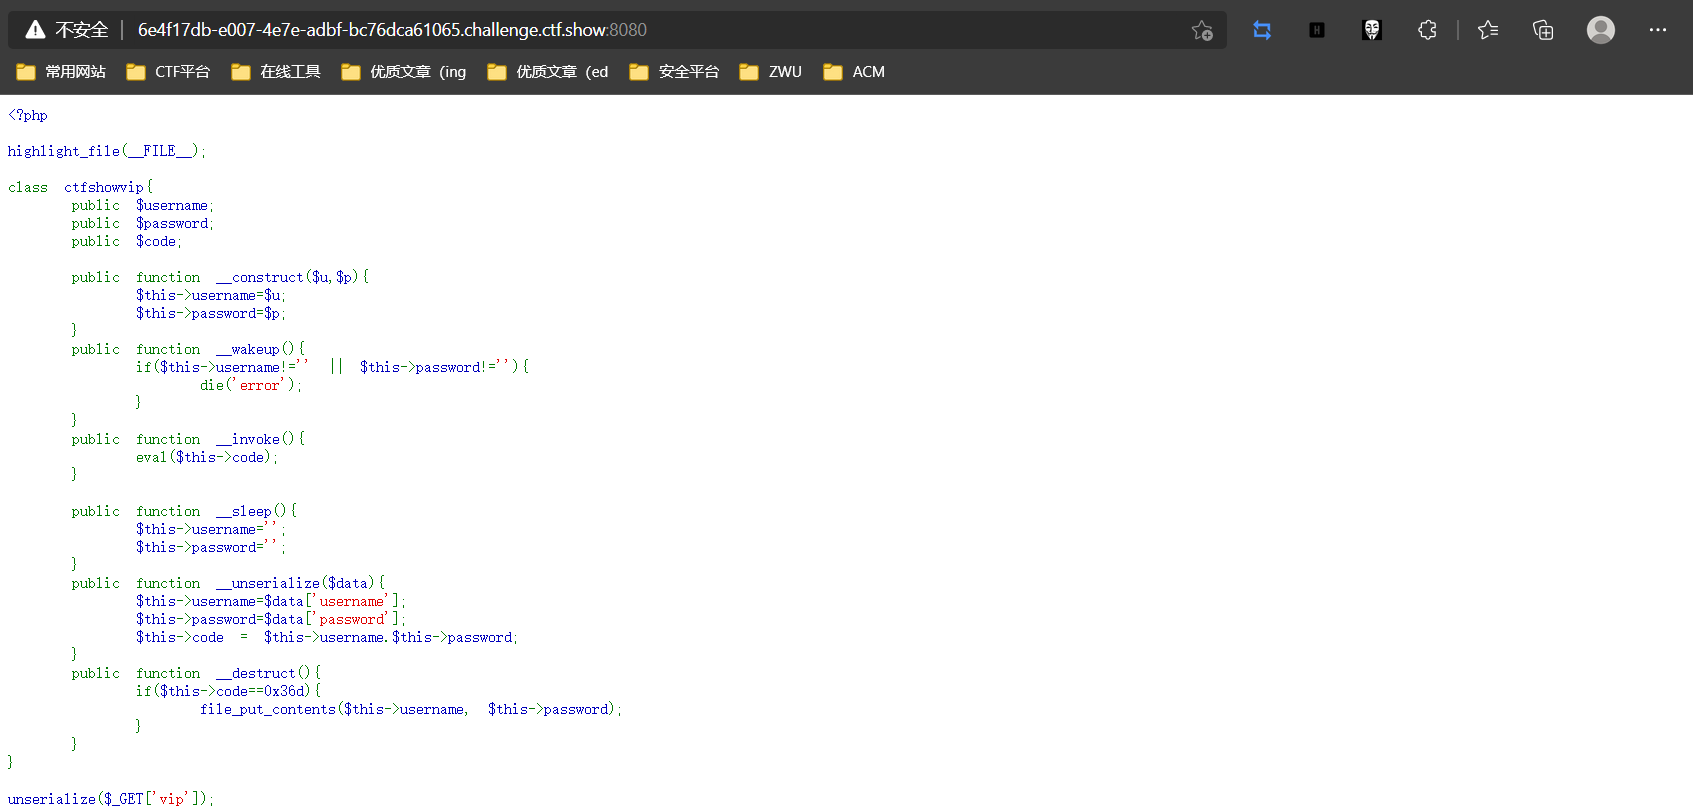Image resolution: width=1693 pixels, height=810 pixels.
Task: Click the 'eval($this->code);' line
Action: pos(207,457)
